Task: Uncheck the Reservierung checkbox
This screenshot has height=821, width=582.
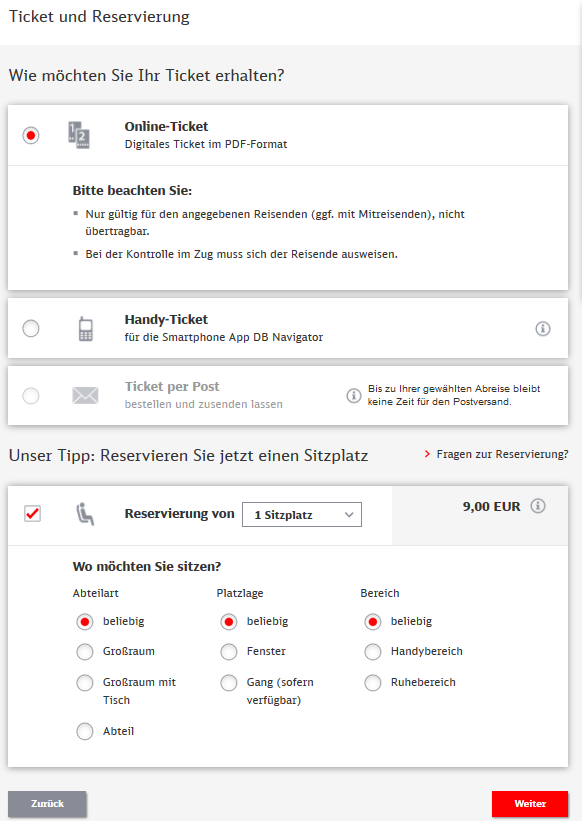Action: tap(32, 514)
